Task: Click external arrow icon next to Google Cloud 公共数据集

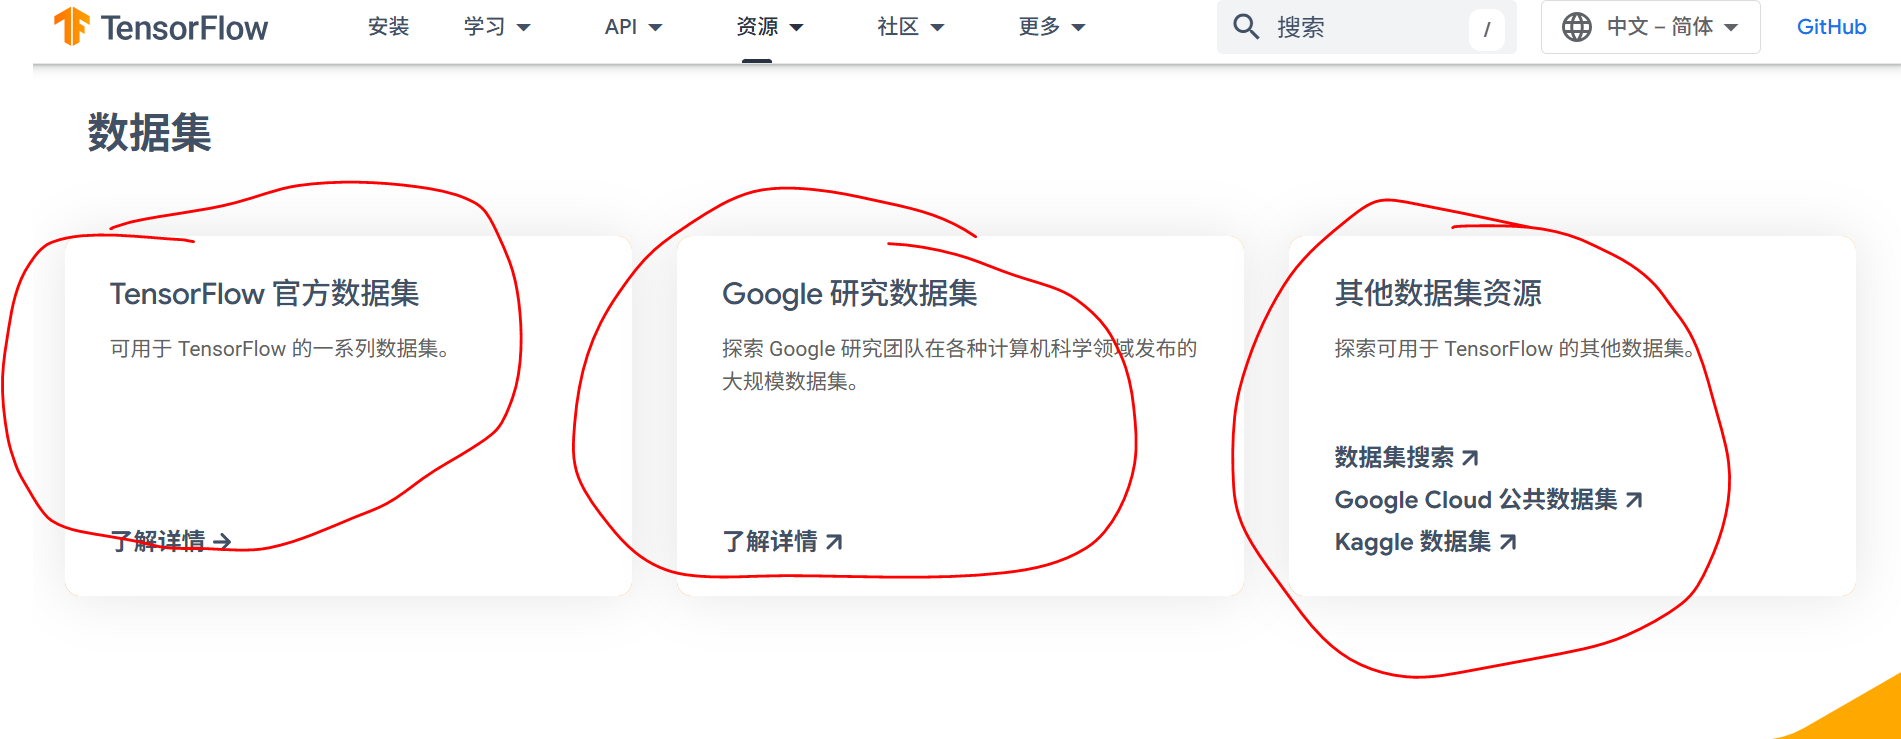Action: [1634, 500]
